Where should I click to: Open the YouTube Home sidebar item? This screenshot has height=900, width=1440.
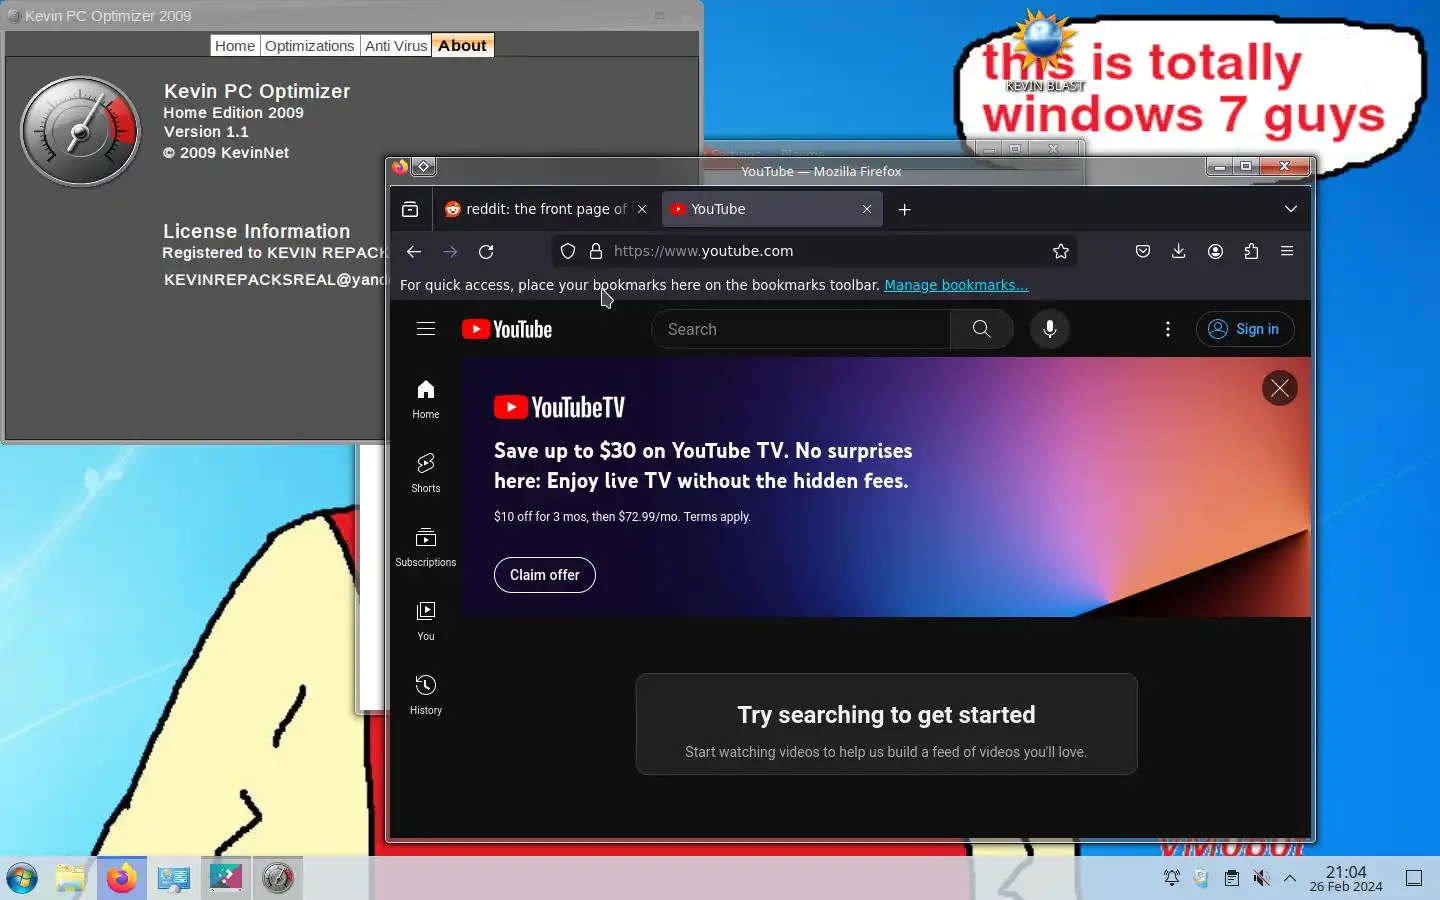pyautogui.click(x=426, y=399)
